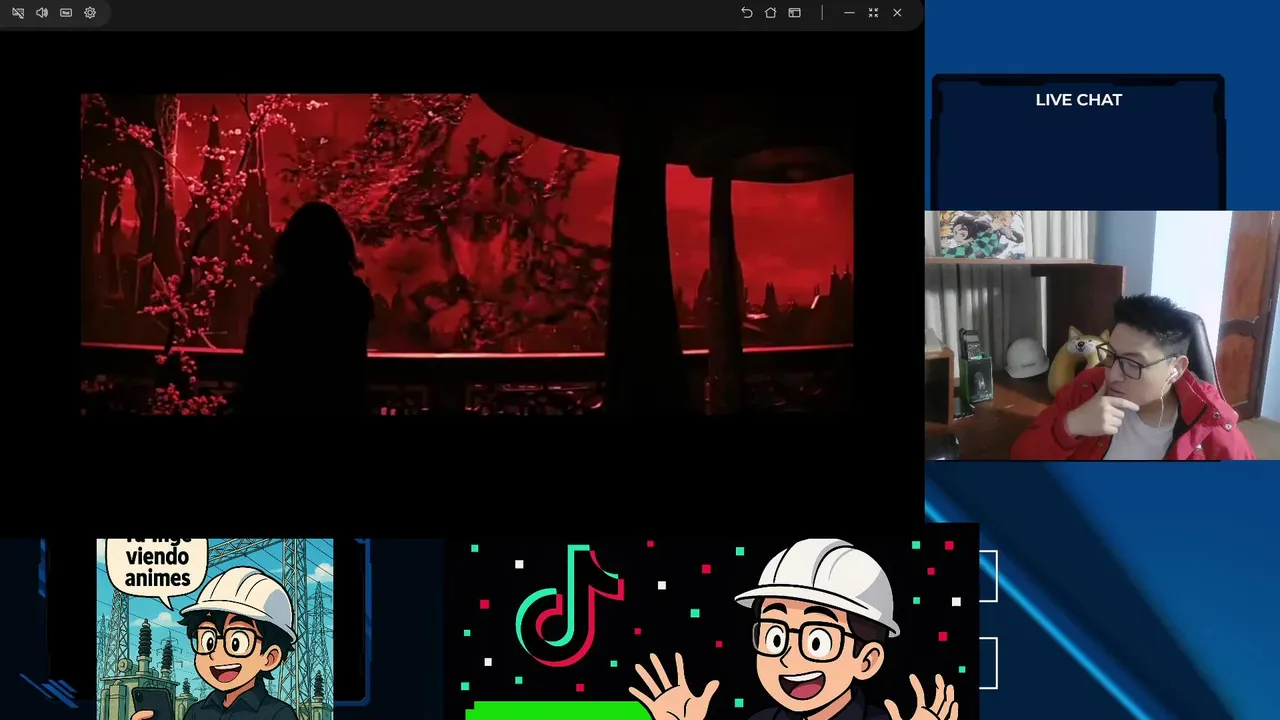The width and height of the screenshot is (1280, 720).
Task: Click the home icon in title bar
Action: click(770, 13)
